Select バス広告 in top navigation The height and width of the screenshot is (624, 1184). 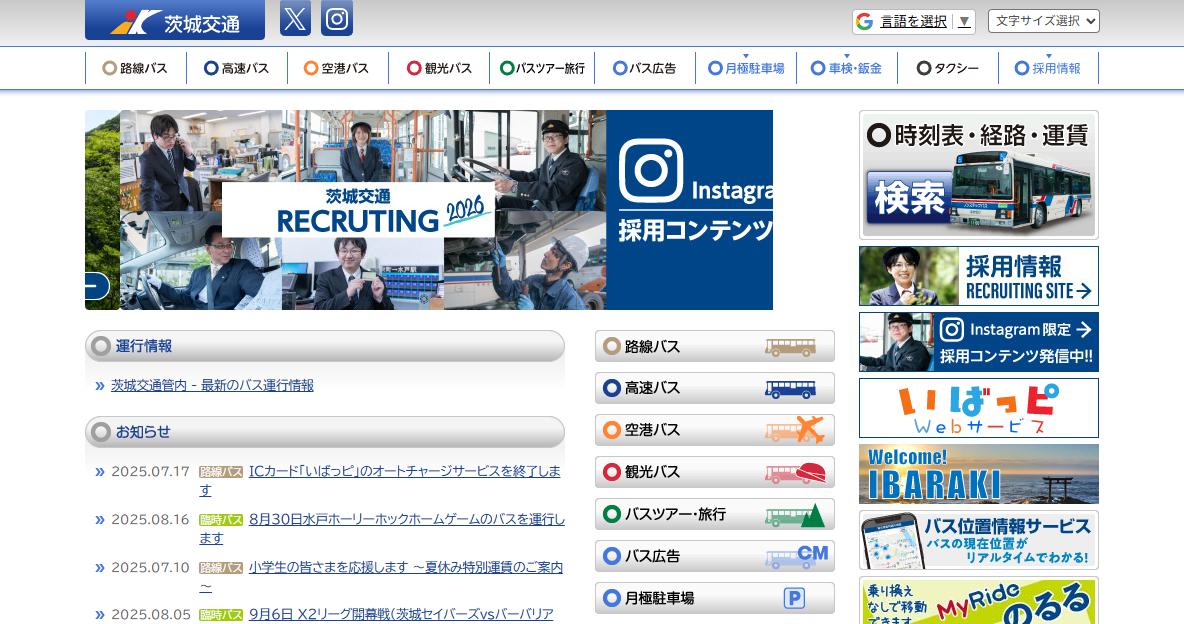tap(645, 68)
